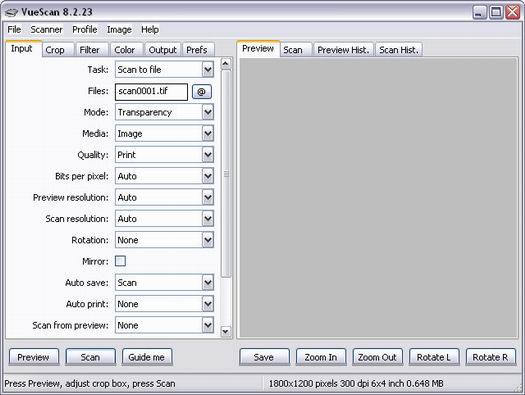Image resolution: width=525 pixels, height=395 pixels.
Task: Select the Scan tab in right pane
Action: click(x=296, y=50)
